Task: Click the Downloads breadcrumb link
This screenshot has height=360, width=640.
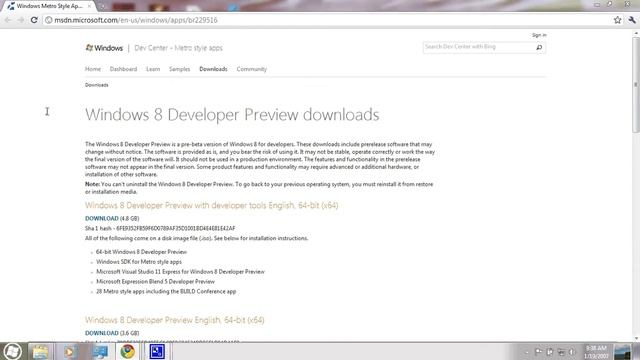Action: coord(96,85)
